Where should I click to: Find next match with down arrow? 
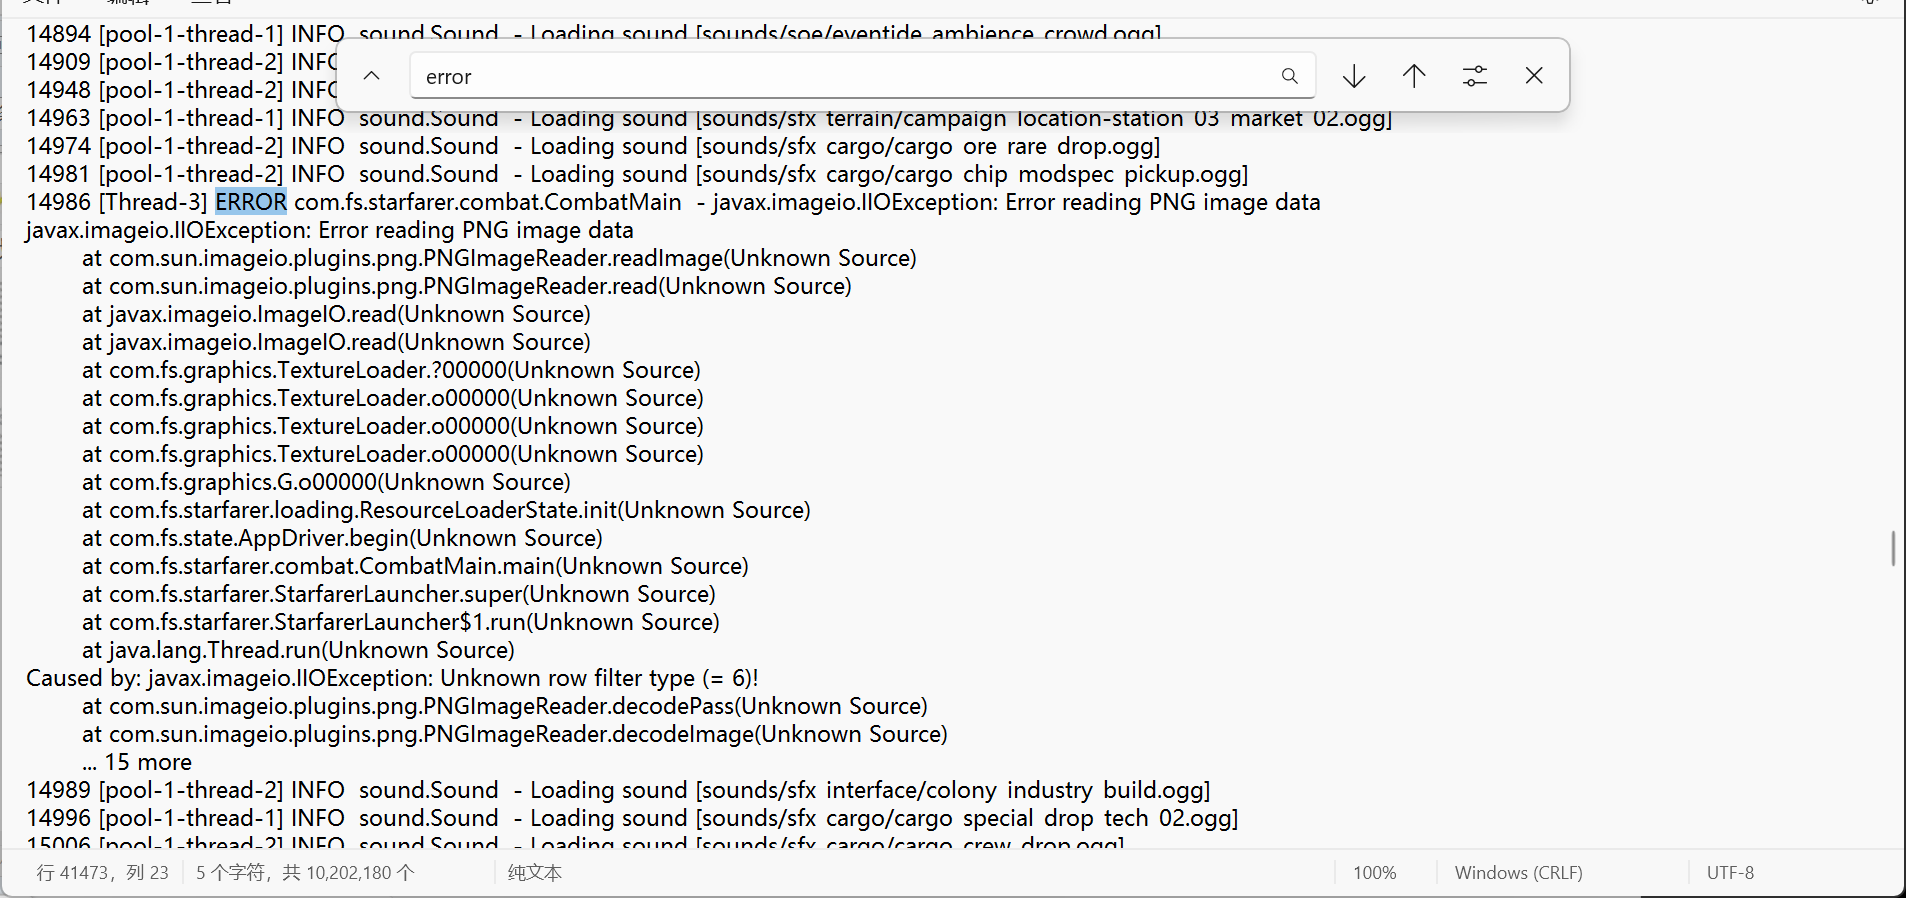(1354, 76)
